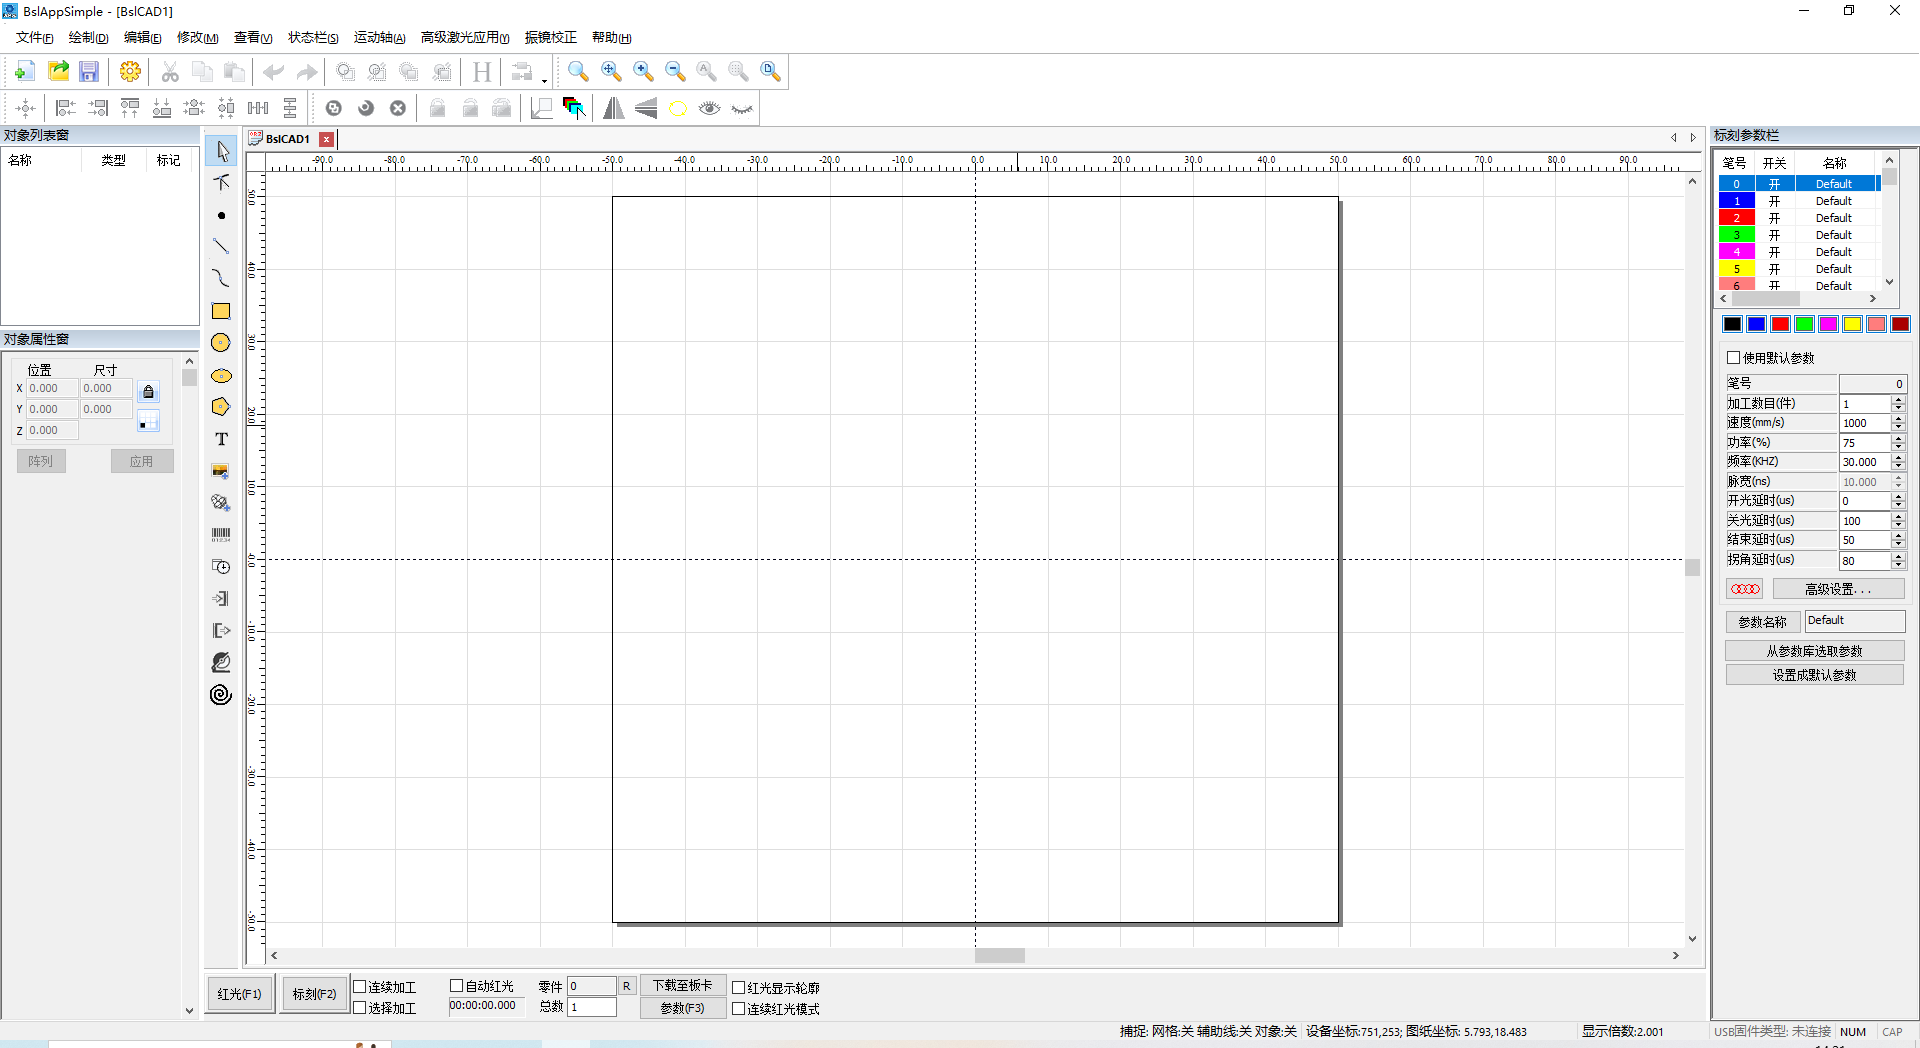Click the 下载至板卡 button
Screen dimensions: 1920x1048
coord(683,985)
